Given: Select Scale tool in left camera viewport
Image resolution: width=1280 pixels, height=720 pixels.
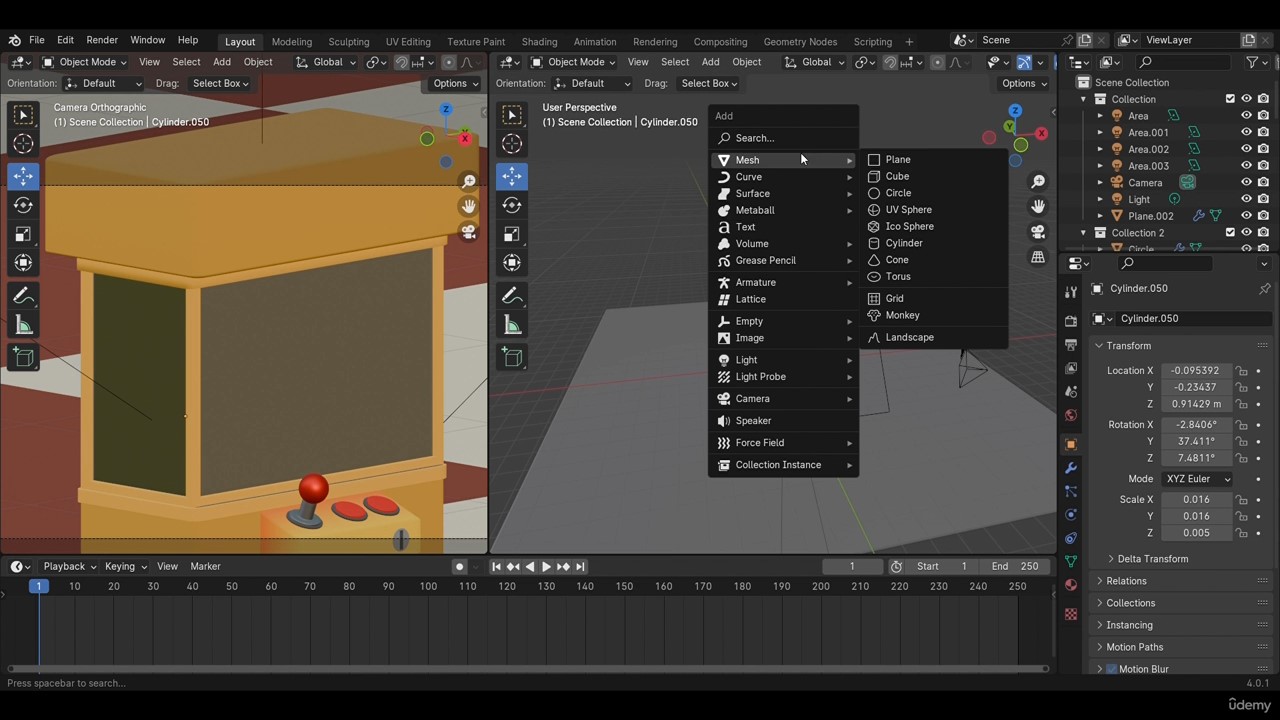Looking at the screenshot, I should [x=23, y=234].
